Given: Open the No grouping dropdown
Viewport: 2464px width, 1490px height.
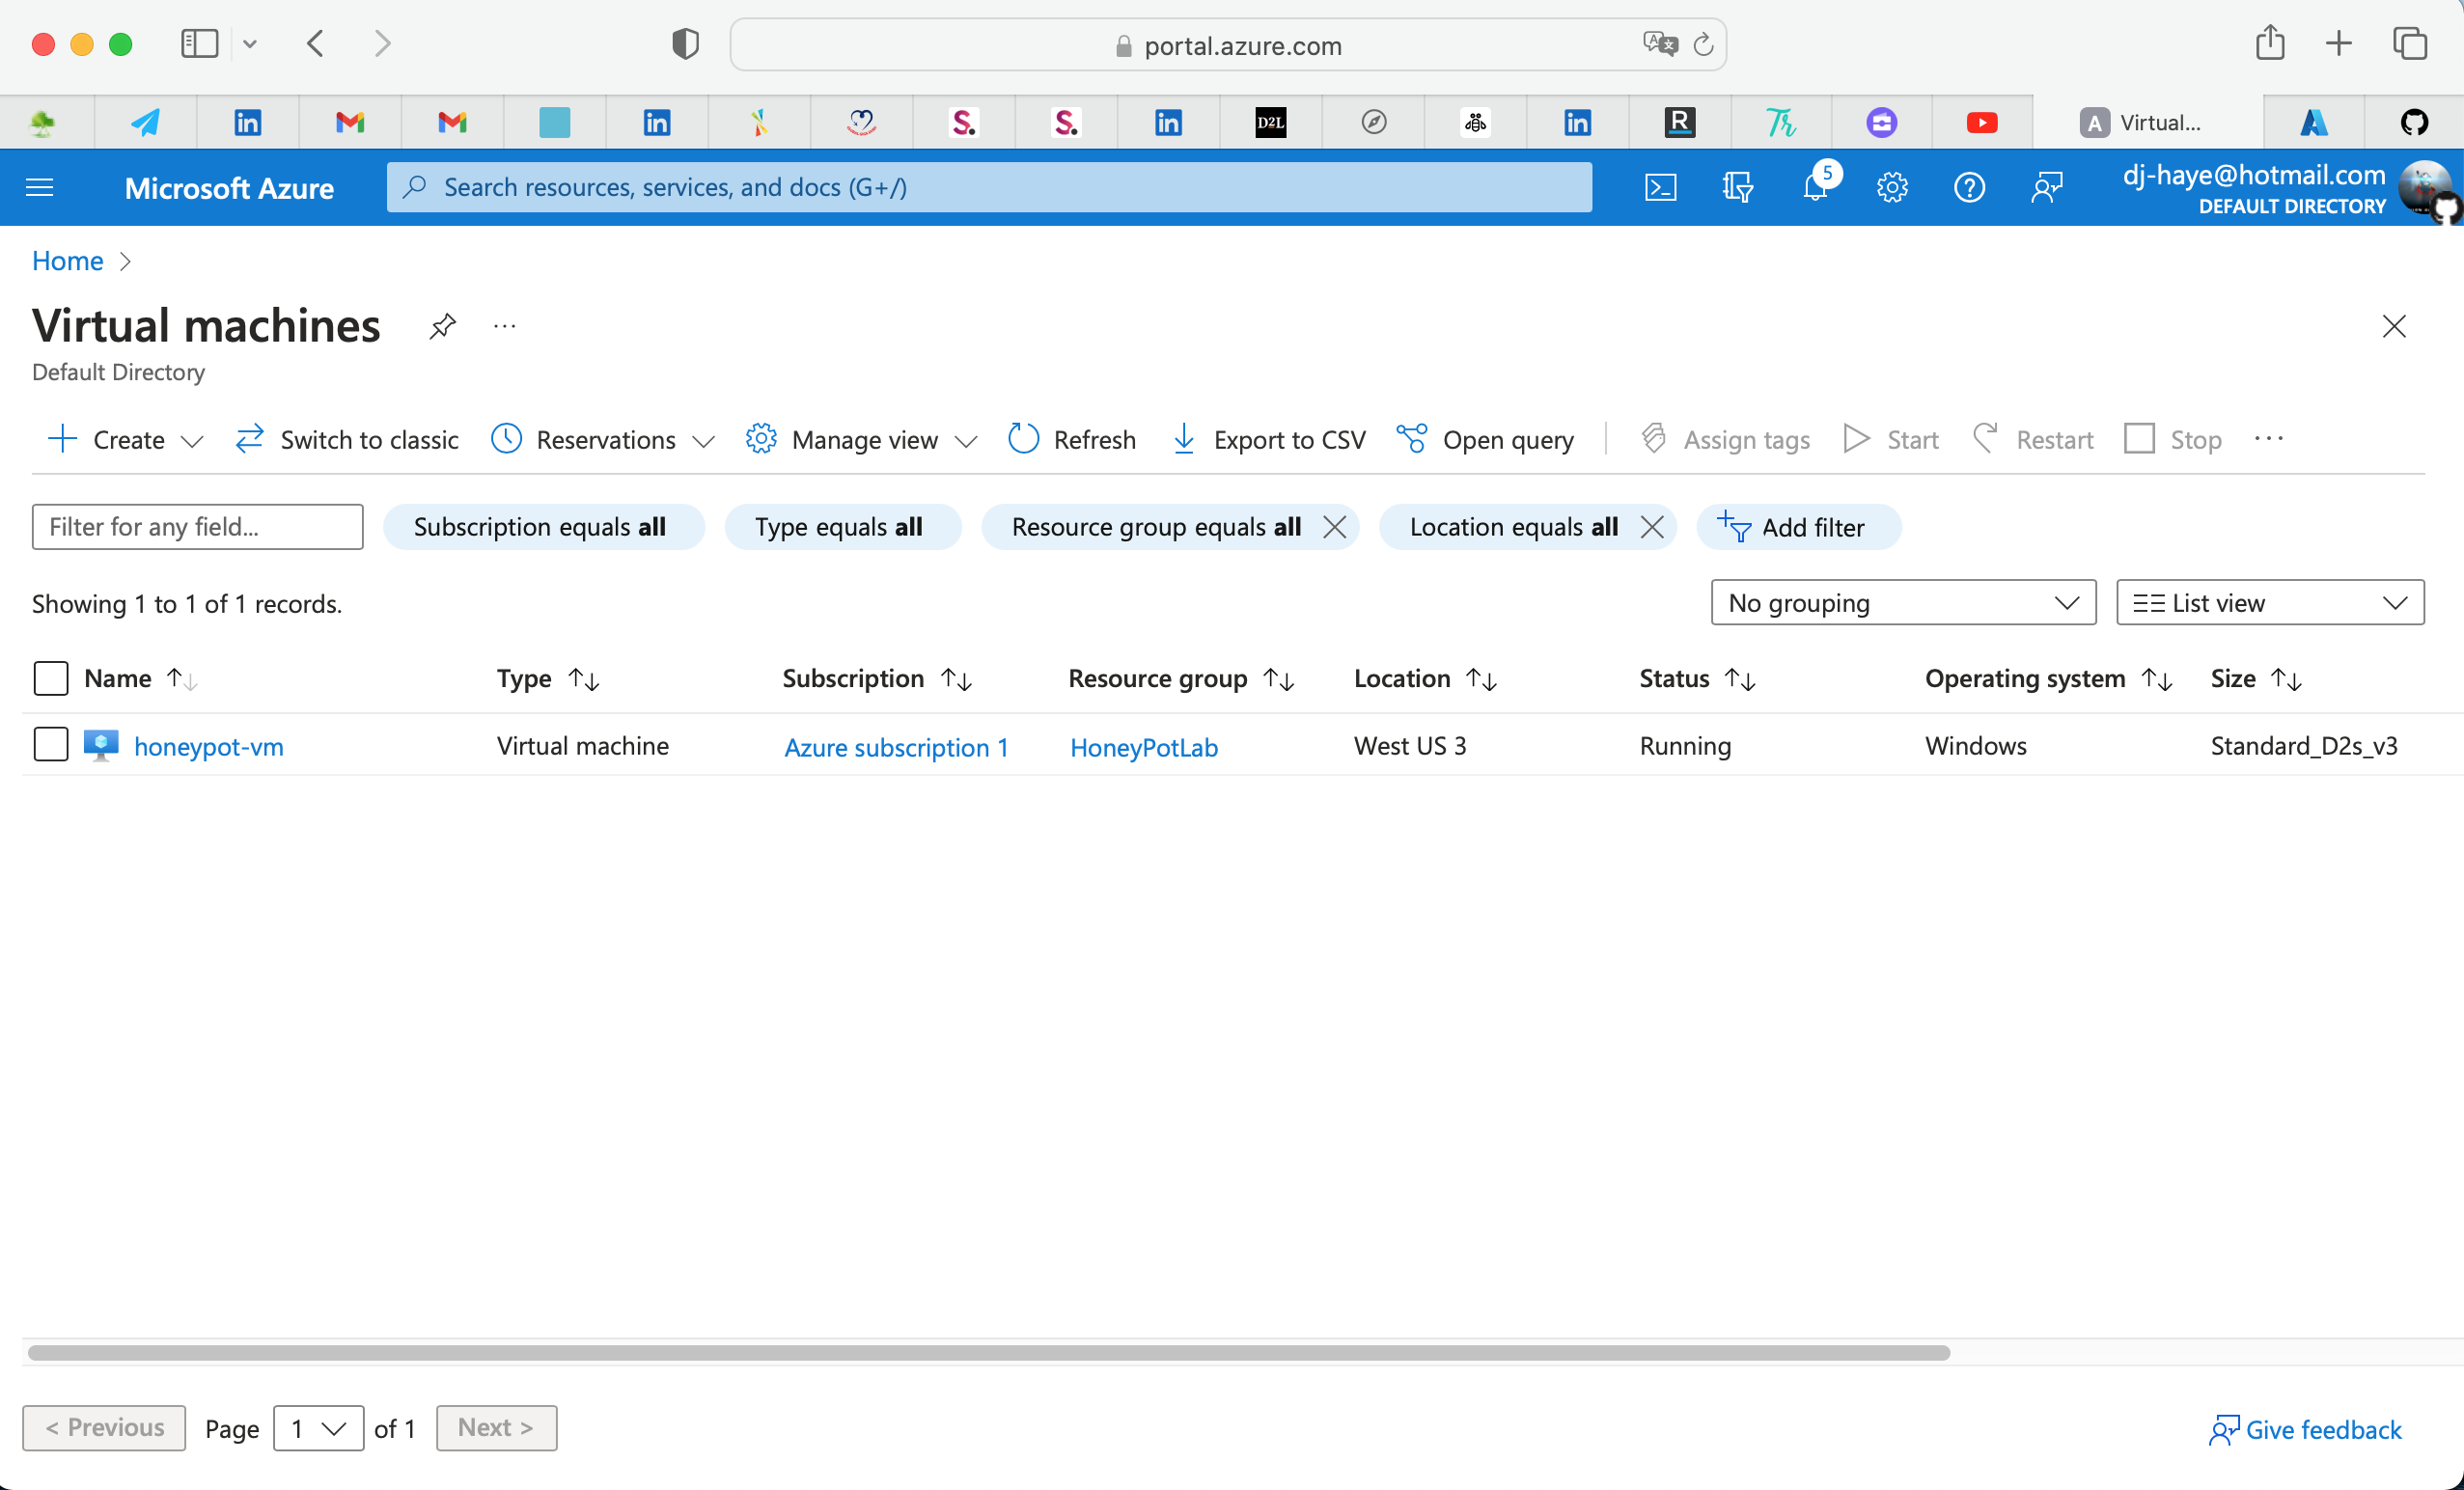Looking at the screenshot, I should (x=1902, y=602).
